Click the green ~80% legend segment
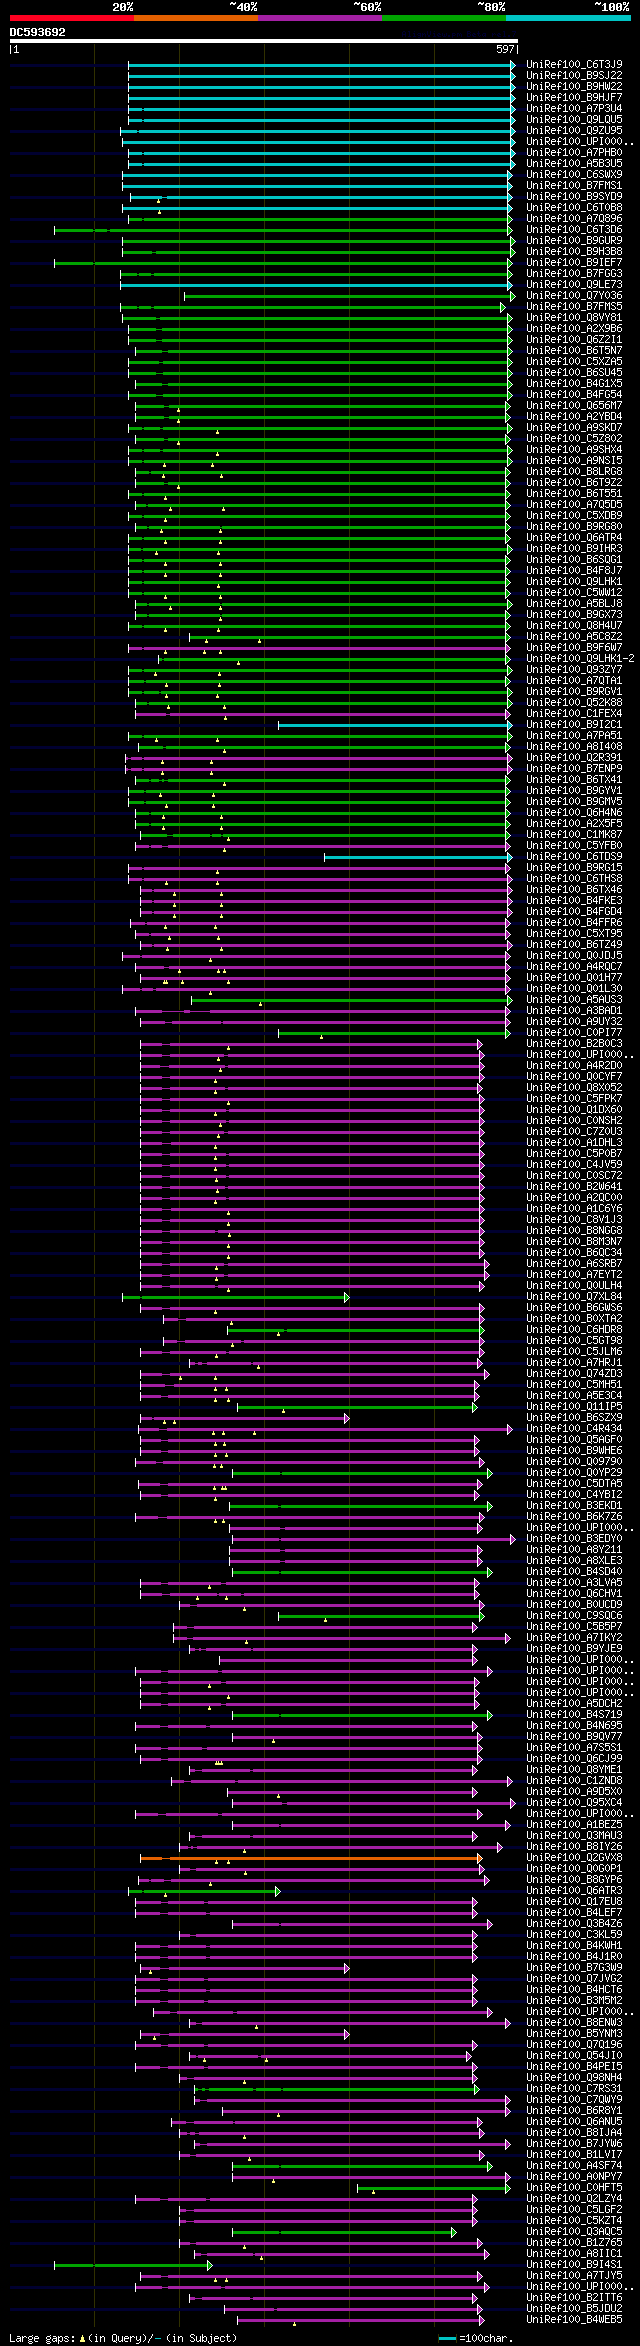The height and width of the screenshot is (2346, 640). tap(443, 18)
